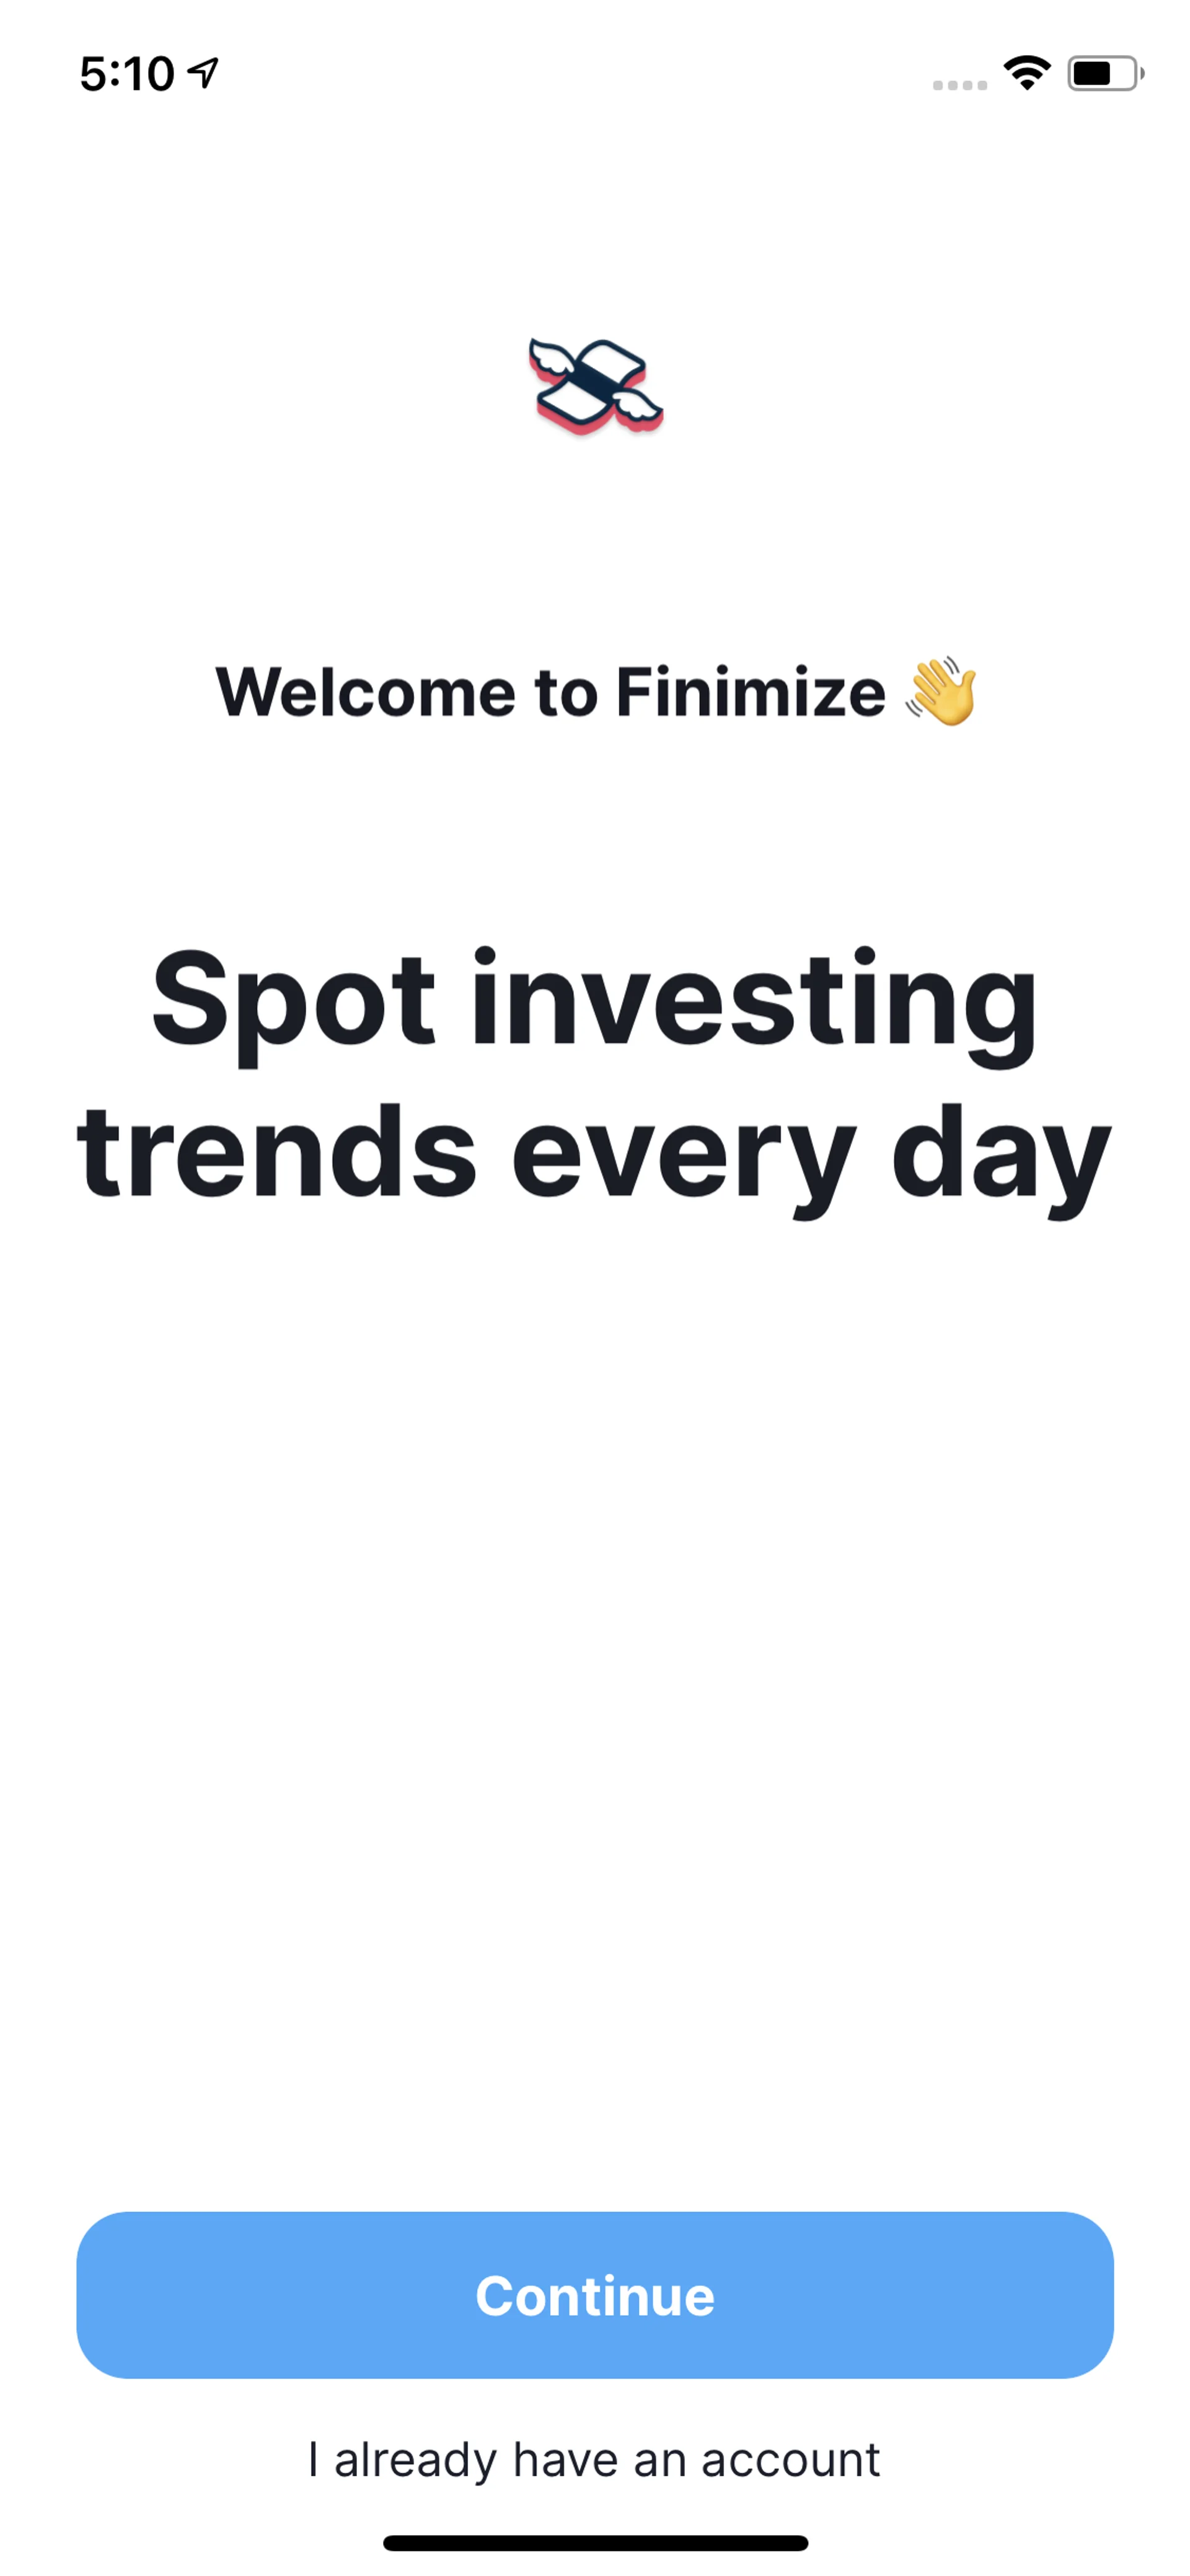Tap the 5:10 clock in status bar
Image resolution: width=1190 pixels, height=2576 pixels.
[127, 74]
